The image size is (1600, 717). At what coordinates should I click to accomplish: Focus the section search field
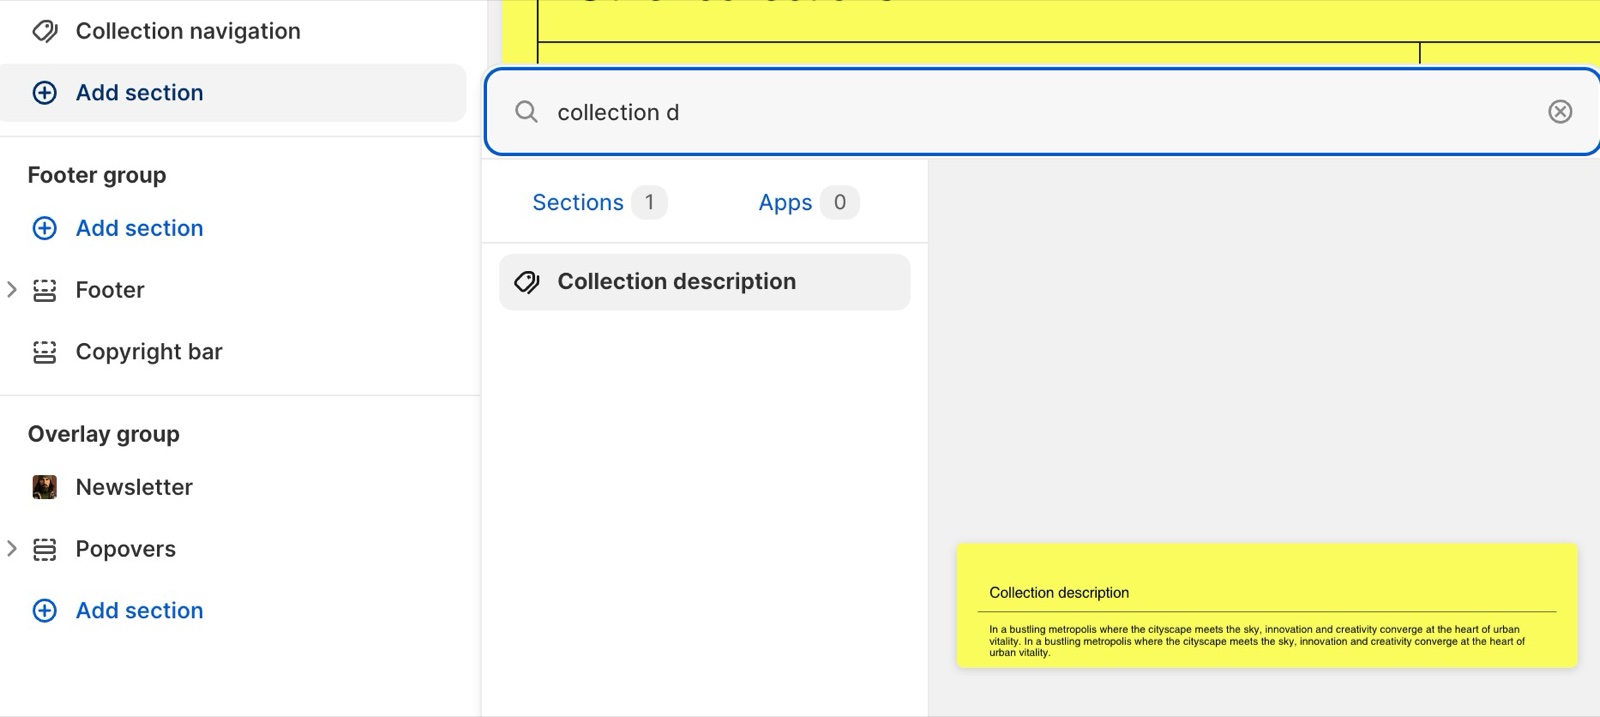(x=1042, y=112)
